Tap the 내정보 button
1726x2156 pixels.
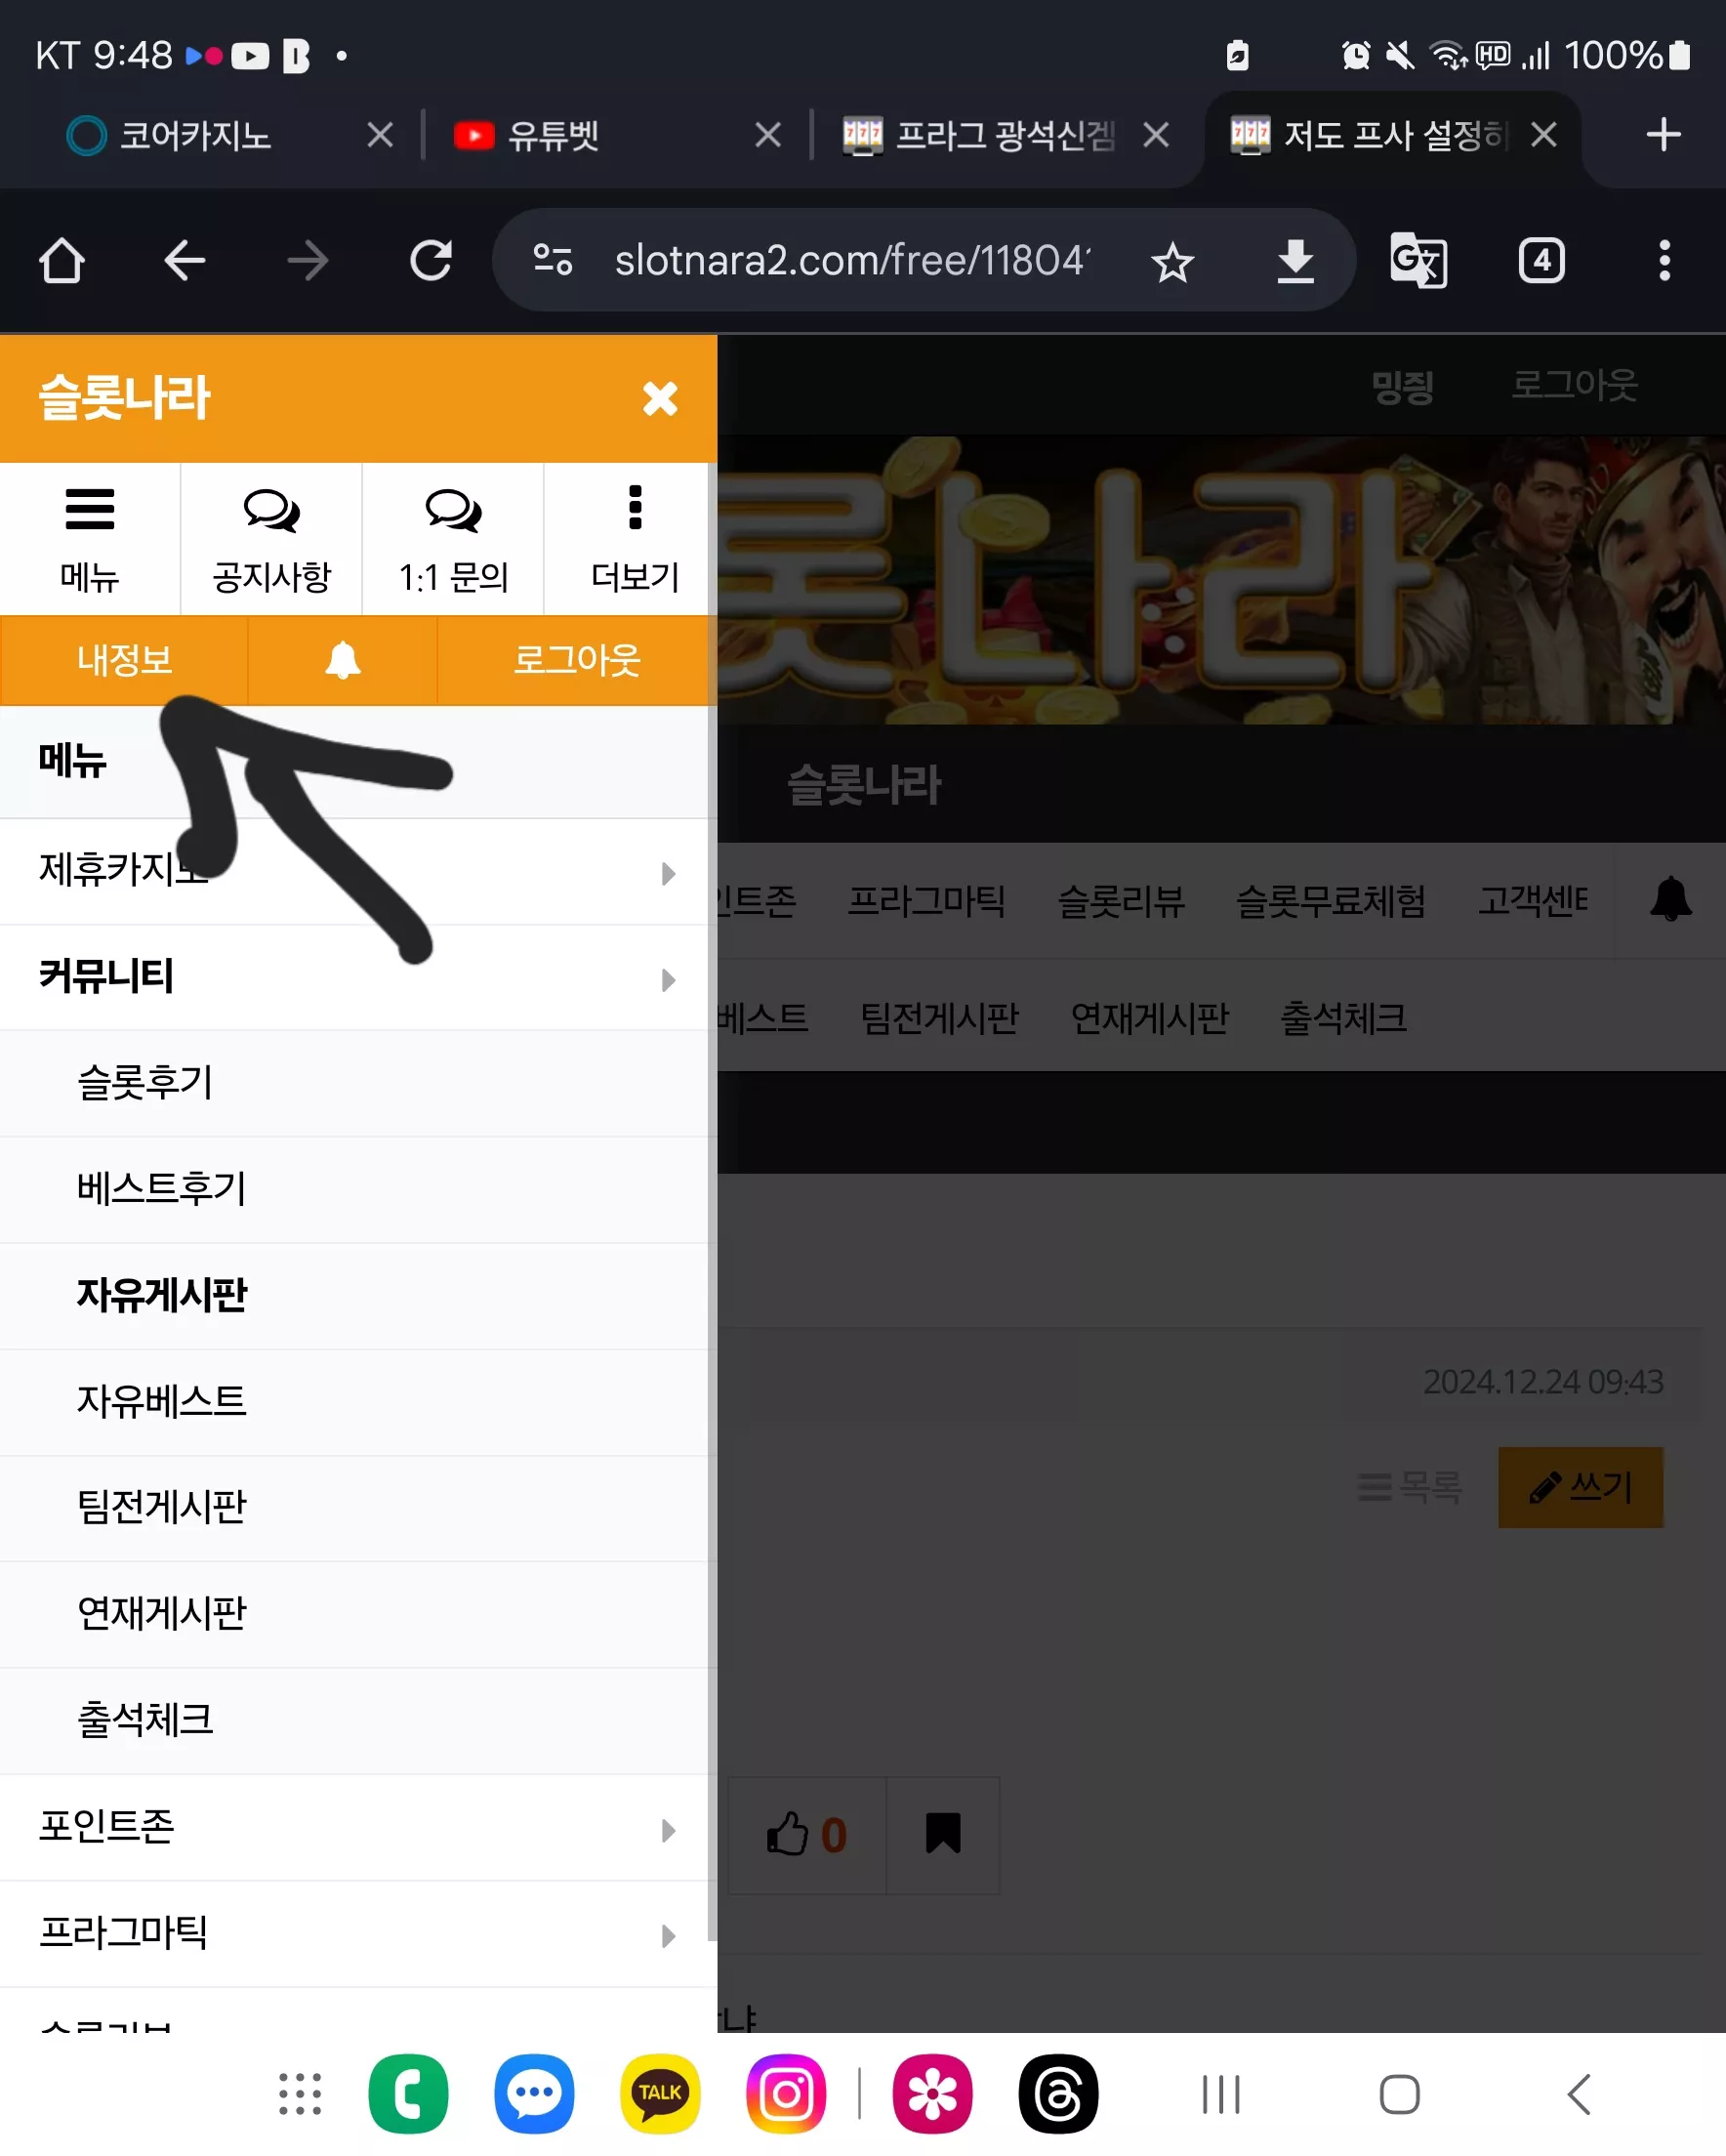point(124,660)
